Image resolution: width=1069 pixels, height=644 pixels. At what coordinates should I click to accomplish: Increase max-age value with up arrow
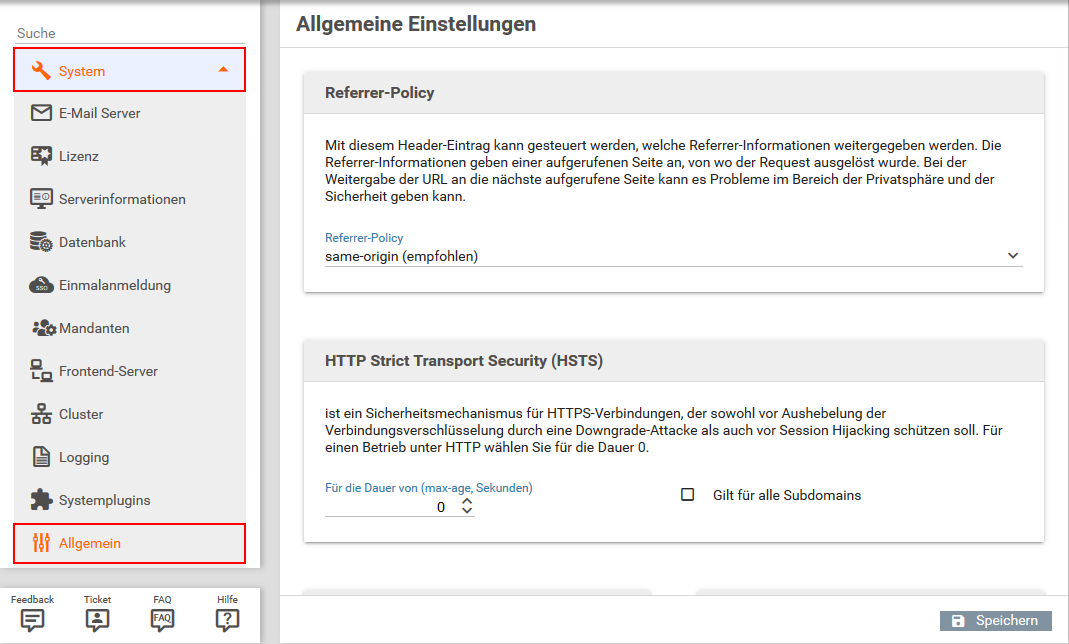466,502
